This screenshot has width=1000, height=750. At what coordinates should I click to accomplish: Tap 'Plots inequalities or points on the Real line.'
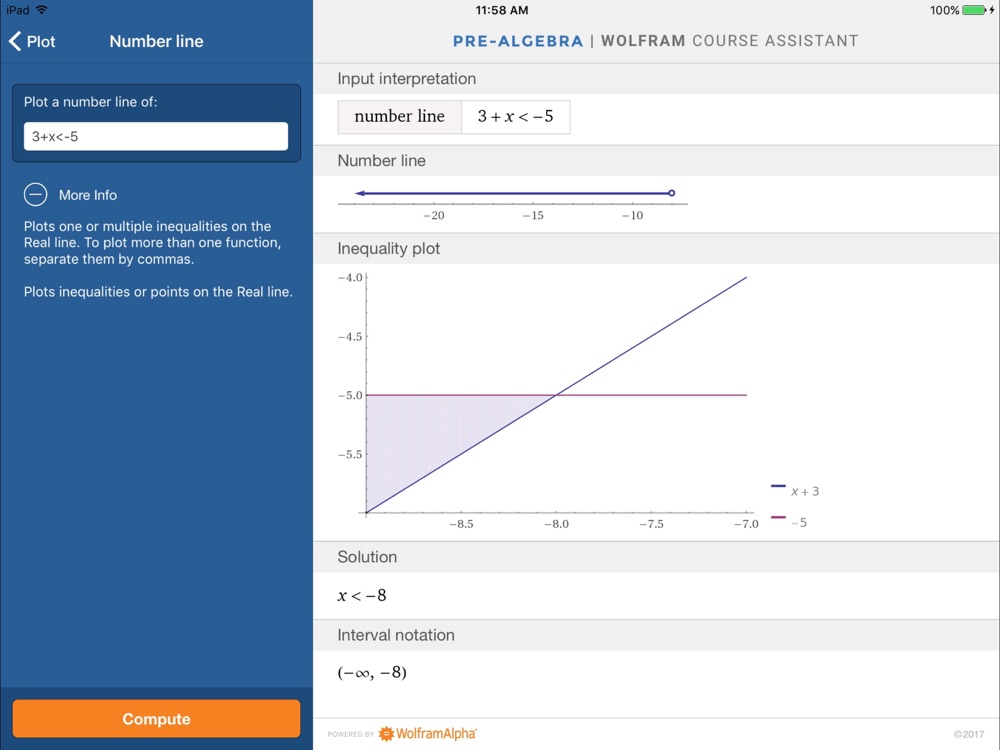point(158,292)
